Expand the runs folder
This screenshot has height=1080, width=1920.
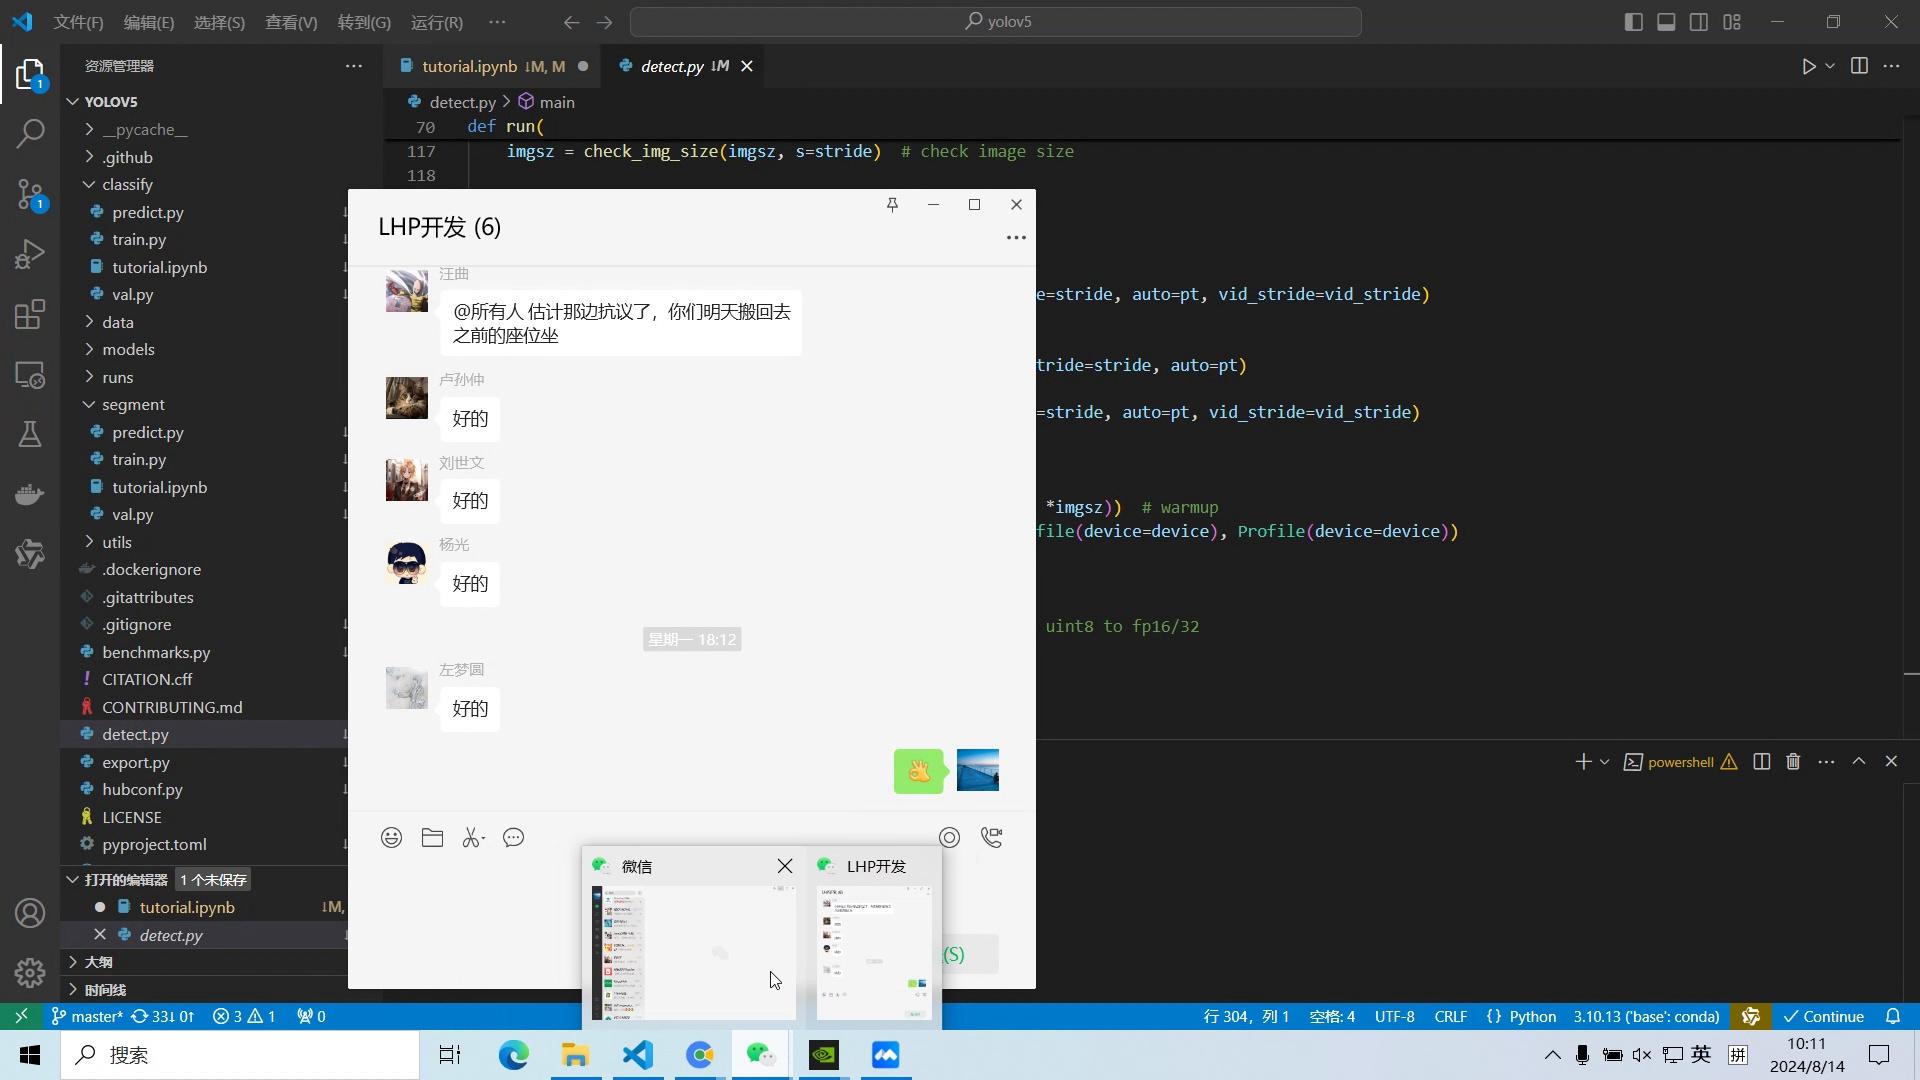[89, 377]
